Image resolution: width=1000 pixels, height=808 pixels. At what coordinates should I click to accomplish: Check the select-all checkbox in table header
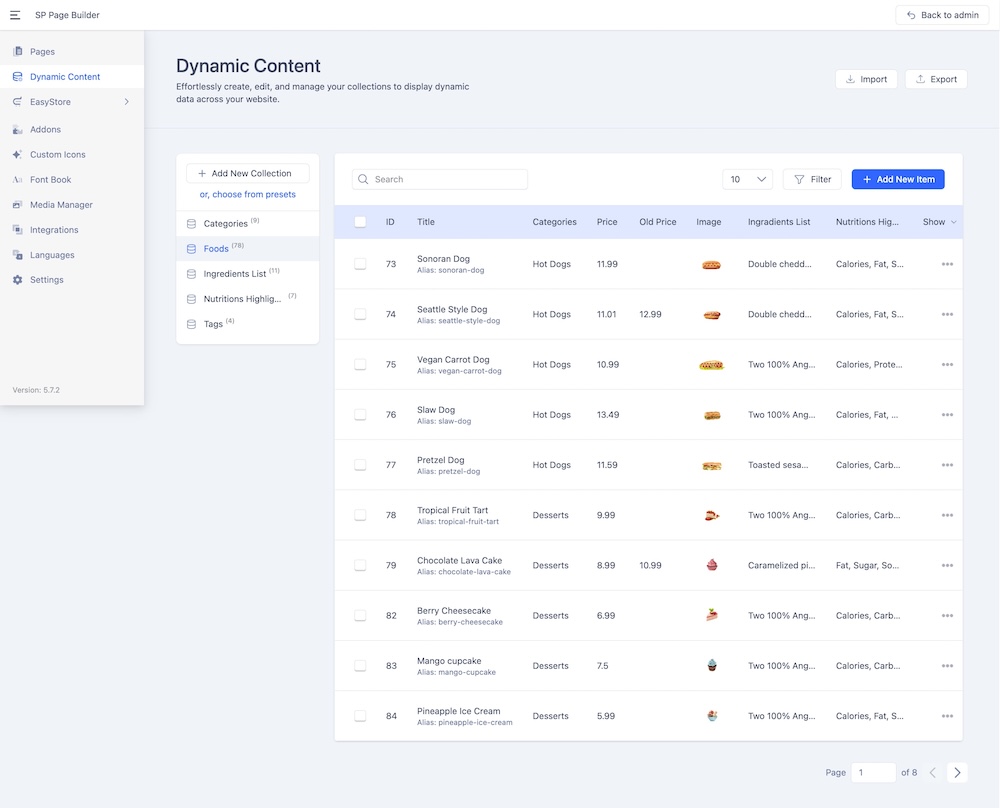[x=360, y=222]
